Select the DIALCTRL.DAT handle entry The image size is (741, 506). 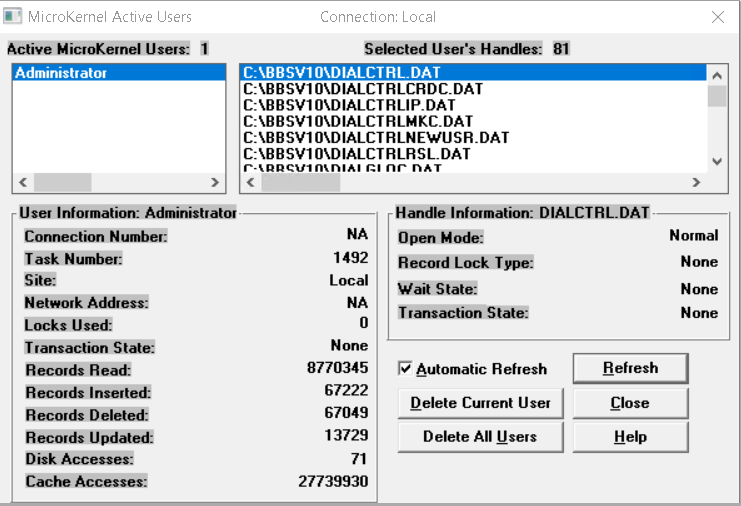point(342,73)
